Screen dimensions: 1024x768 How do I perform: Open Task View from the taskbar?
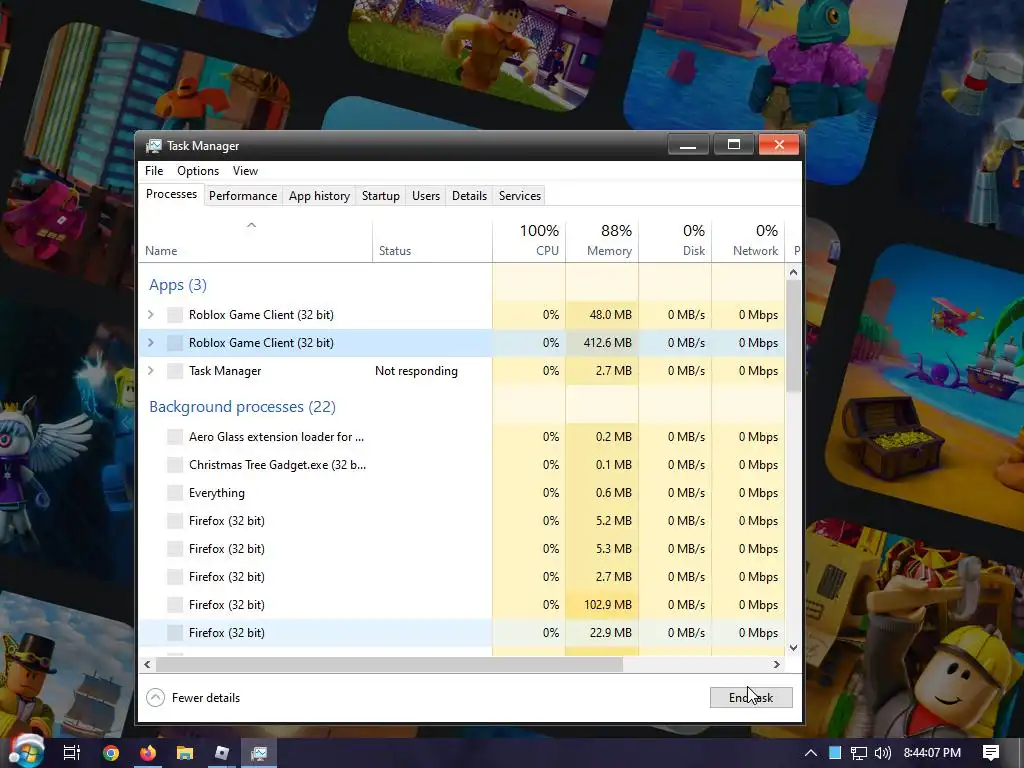click(72, 753)
